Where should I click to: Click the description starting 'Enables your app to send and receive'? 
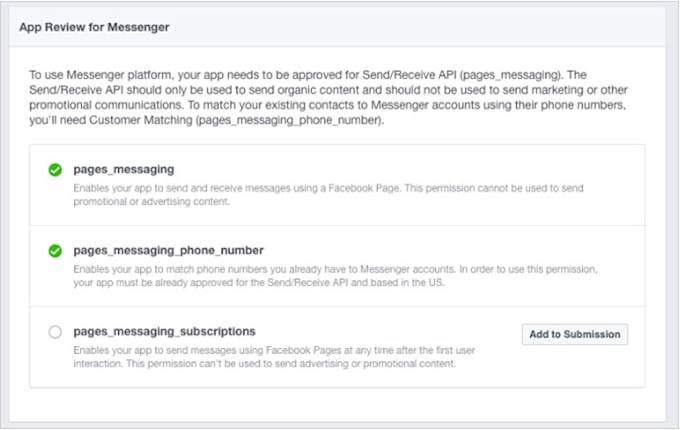pyautogui.click(x=328, y=195)
